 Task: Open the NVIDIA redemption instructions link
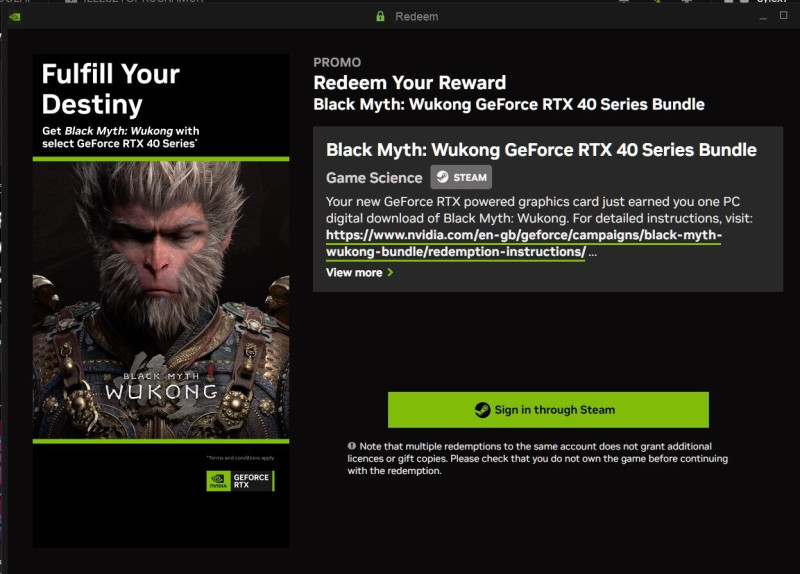(x=523, y=243)
